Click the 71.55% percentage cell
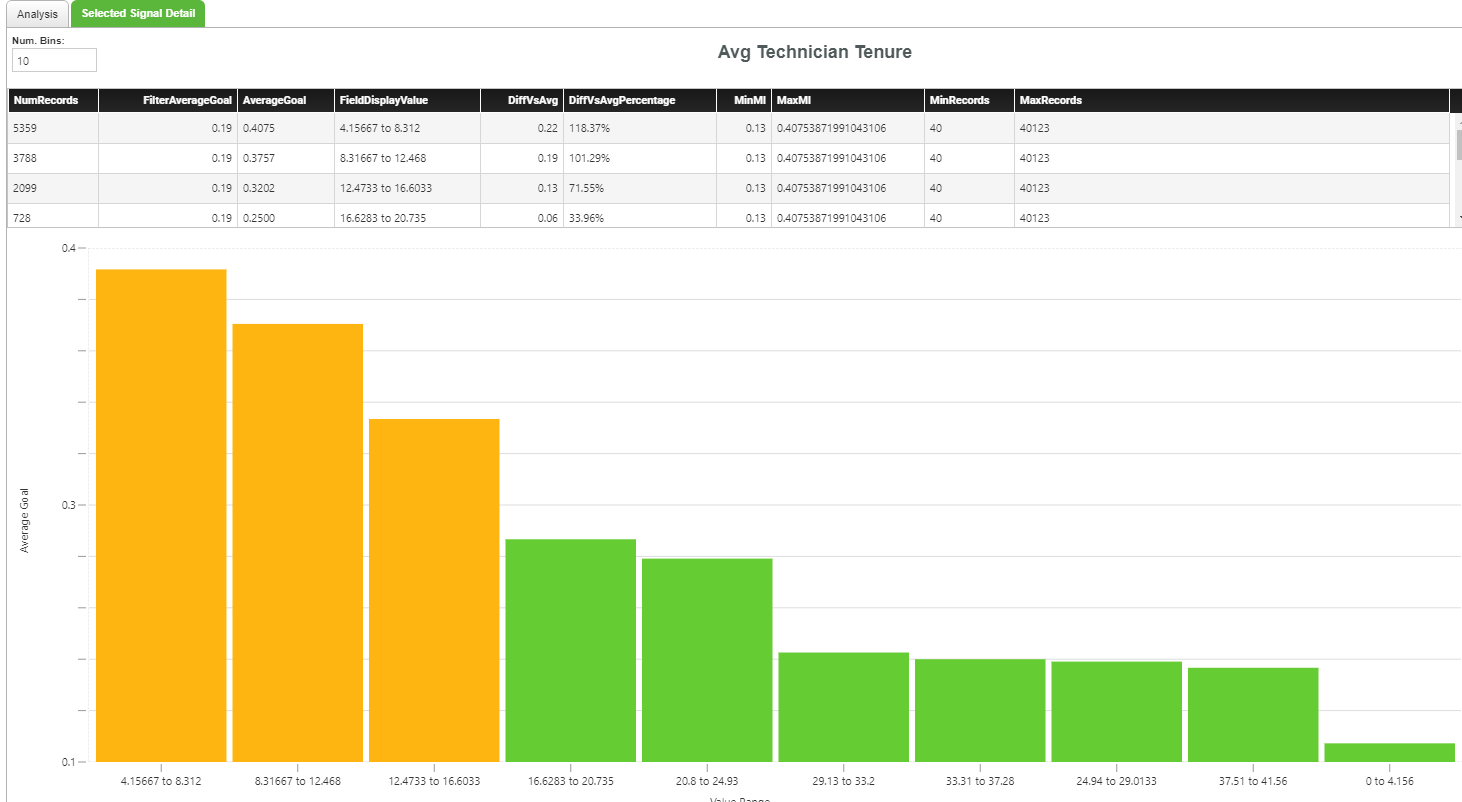The image size is (1462, 802). tap(640, 188)
